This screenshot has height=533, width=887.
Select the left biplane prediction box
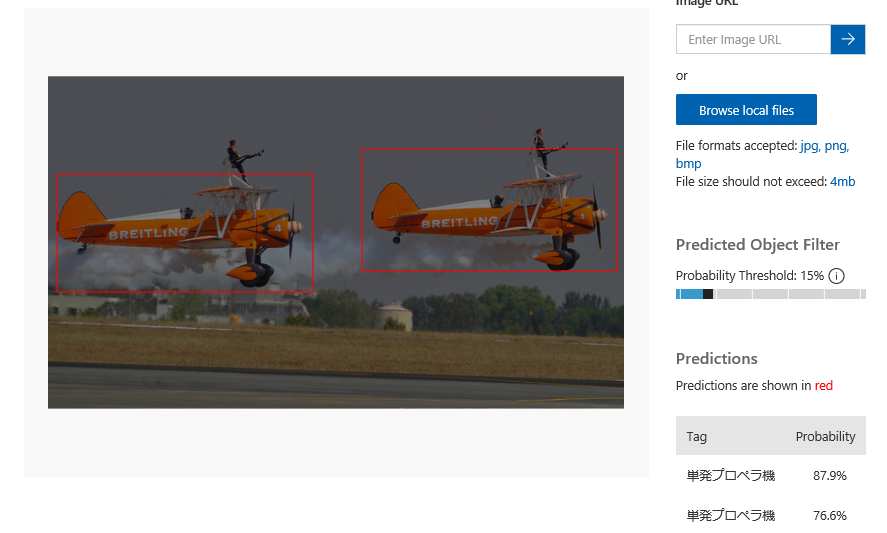(184, 233)
